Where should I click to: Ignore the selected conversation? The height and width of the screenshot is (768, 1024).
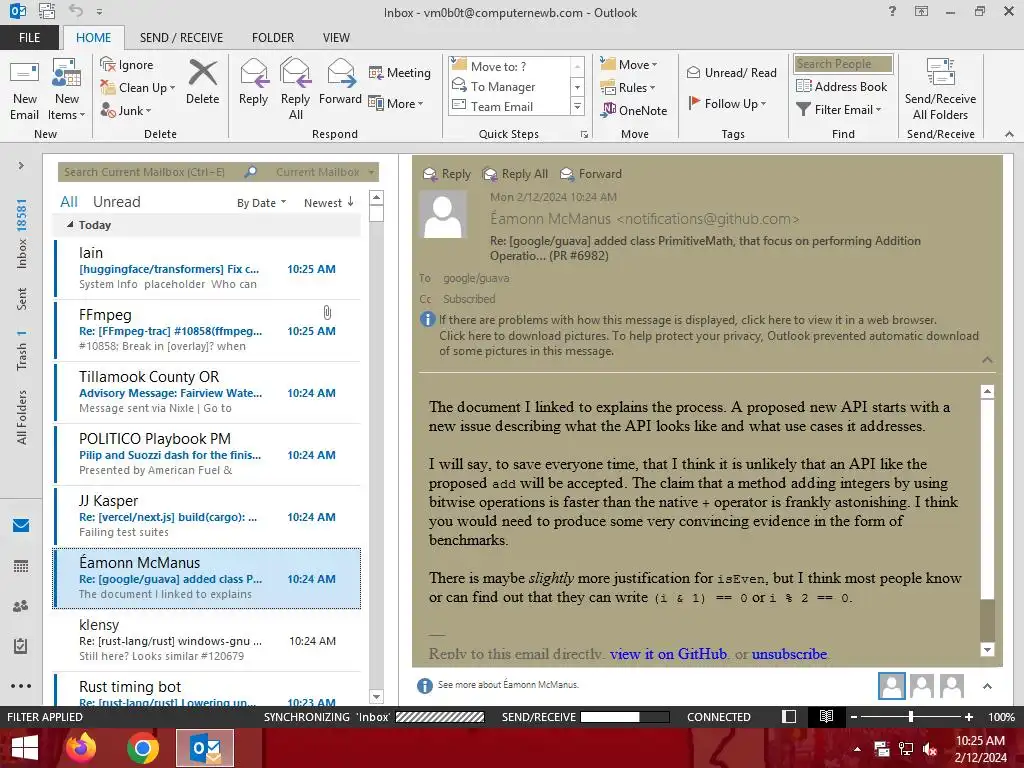(127, 65)
